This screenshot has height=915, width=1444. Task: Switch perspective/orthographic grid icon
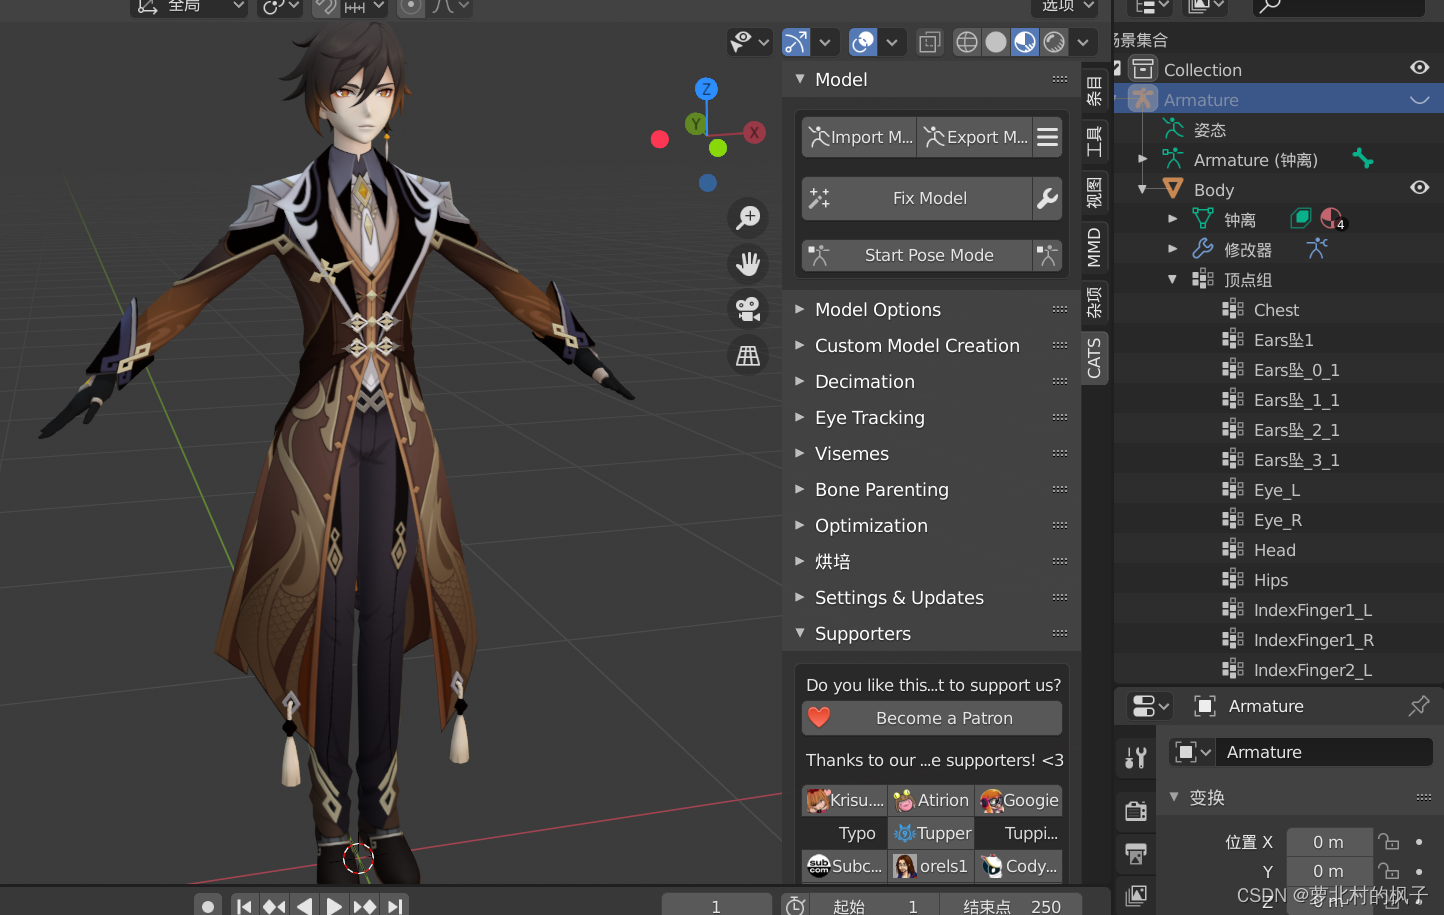tap(748, 355)
